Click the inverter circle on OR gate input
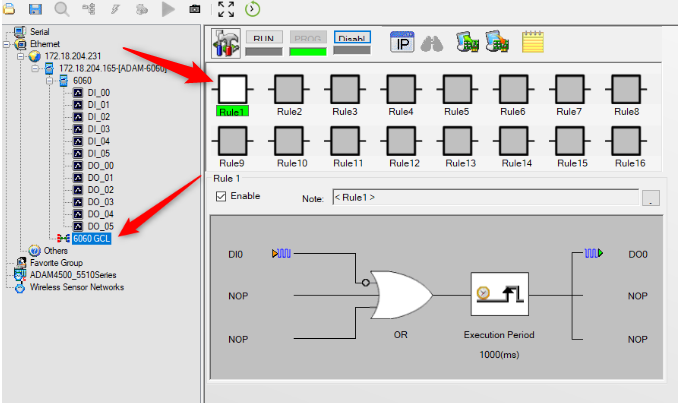This screenshot has width=678, height=403. click(x=365, y=283)
